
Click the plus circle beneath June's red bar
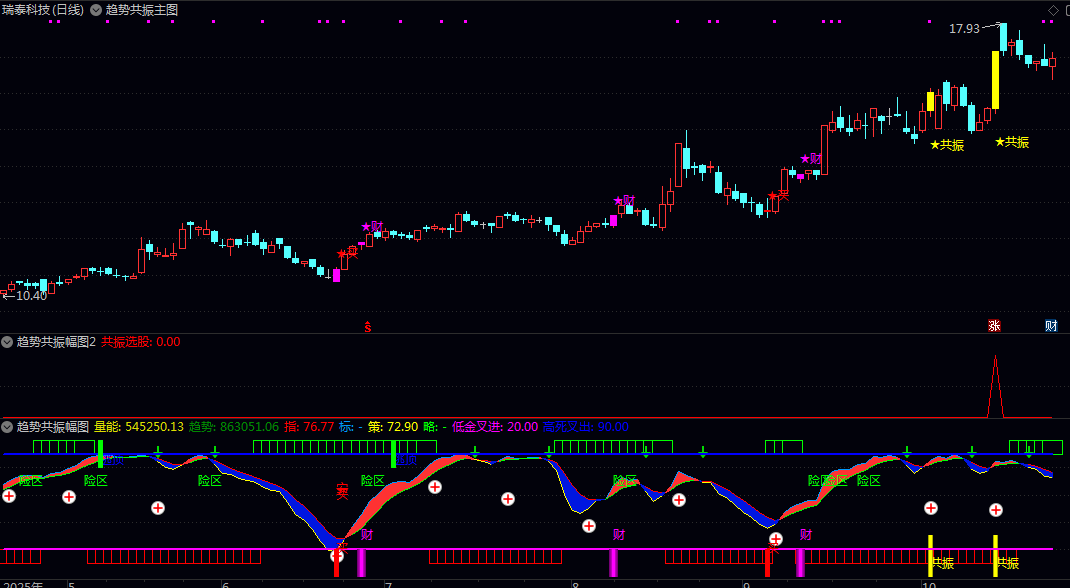[x=337, y=556]
